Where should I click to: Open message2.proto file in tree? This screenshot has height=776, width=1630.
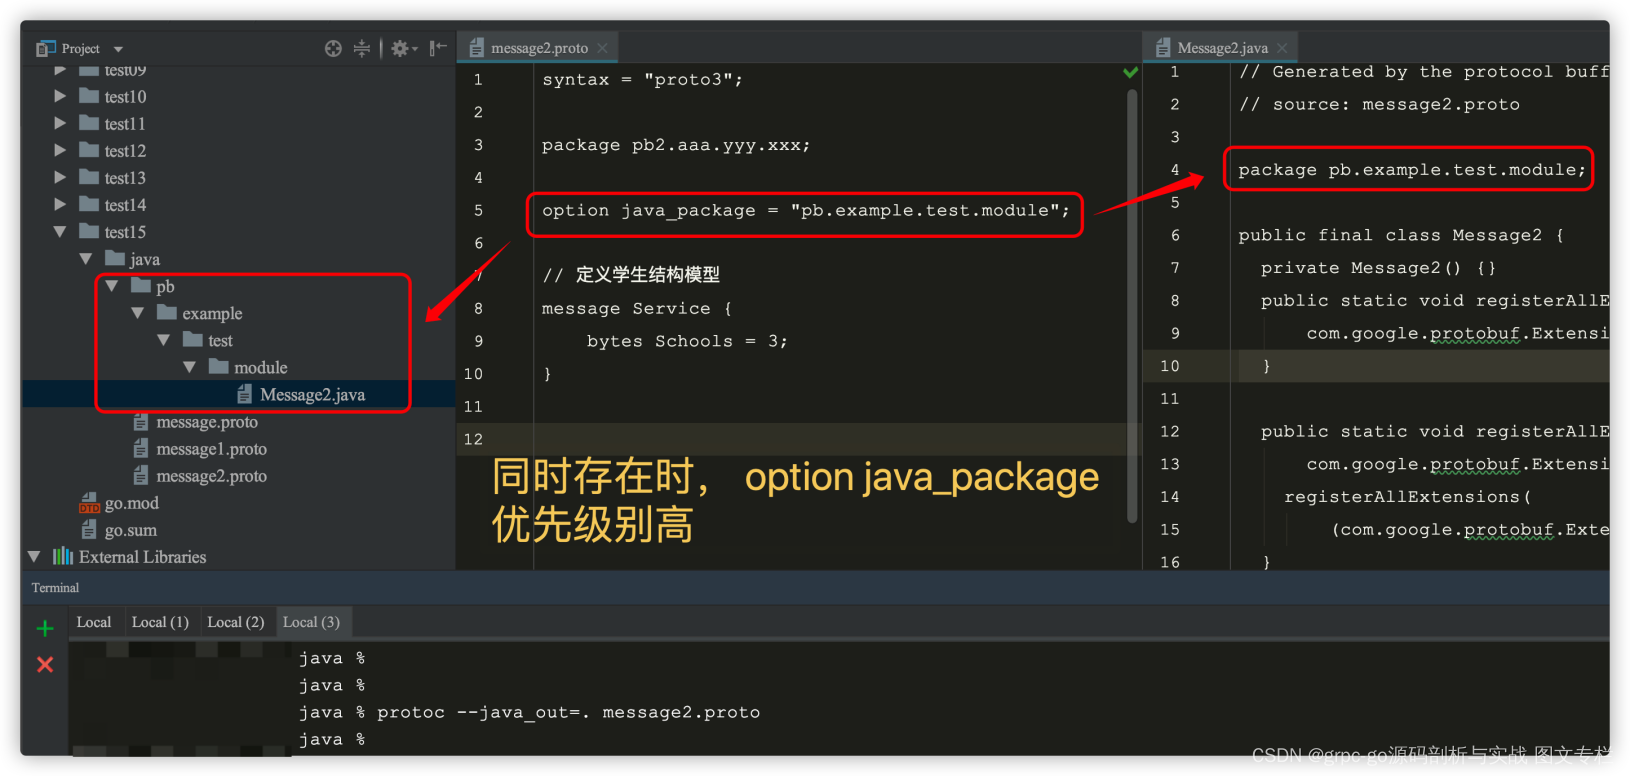pos(211,476)
